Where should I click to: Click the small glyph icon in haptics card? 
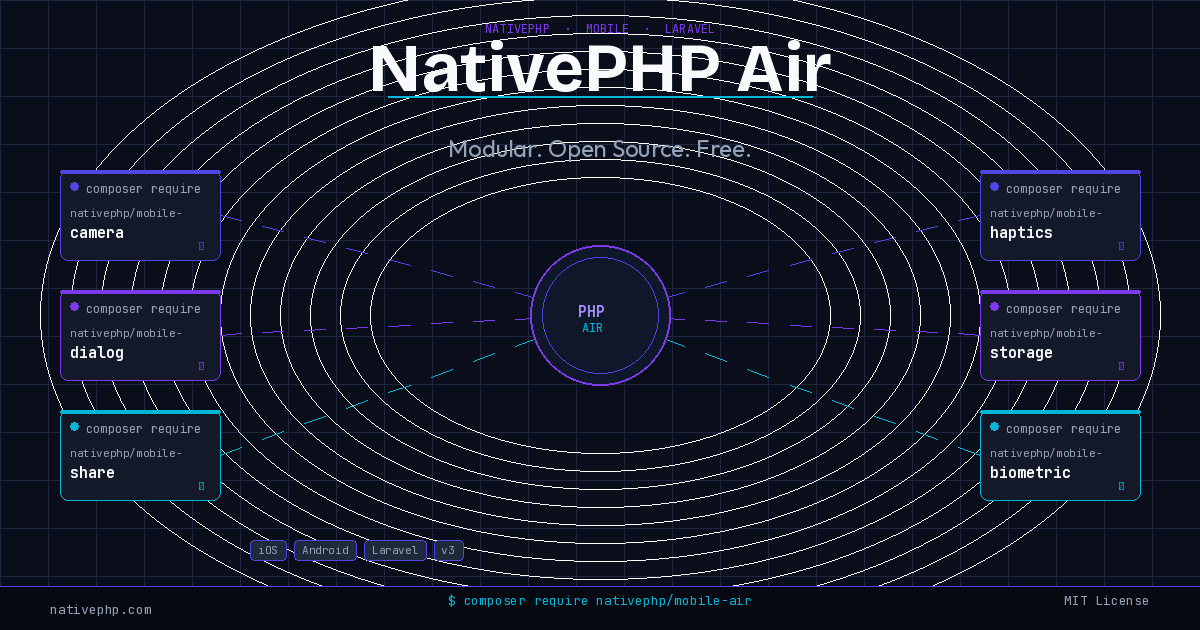coord(1121,246)
